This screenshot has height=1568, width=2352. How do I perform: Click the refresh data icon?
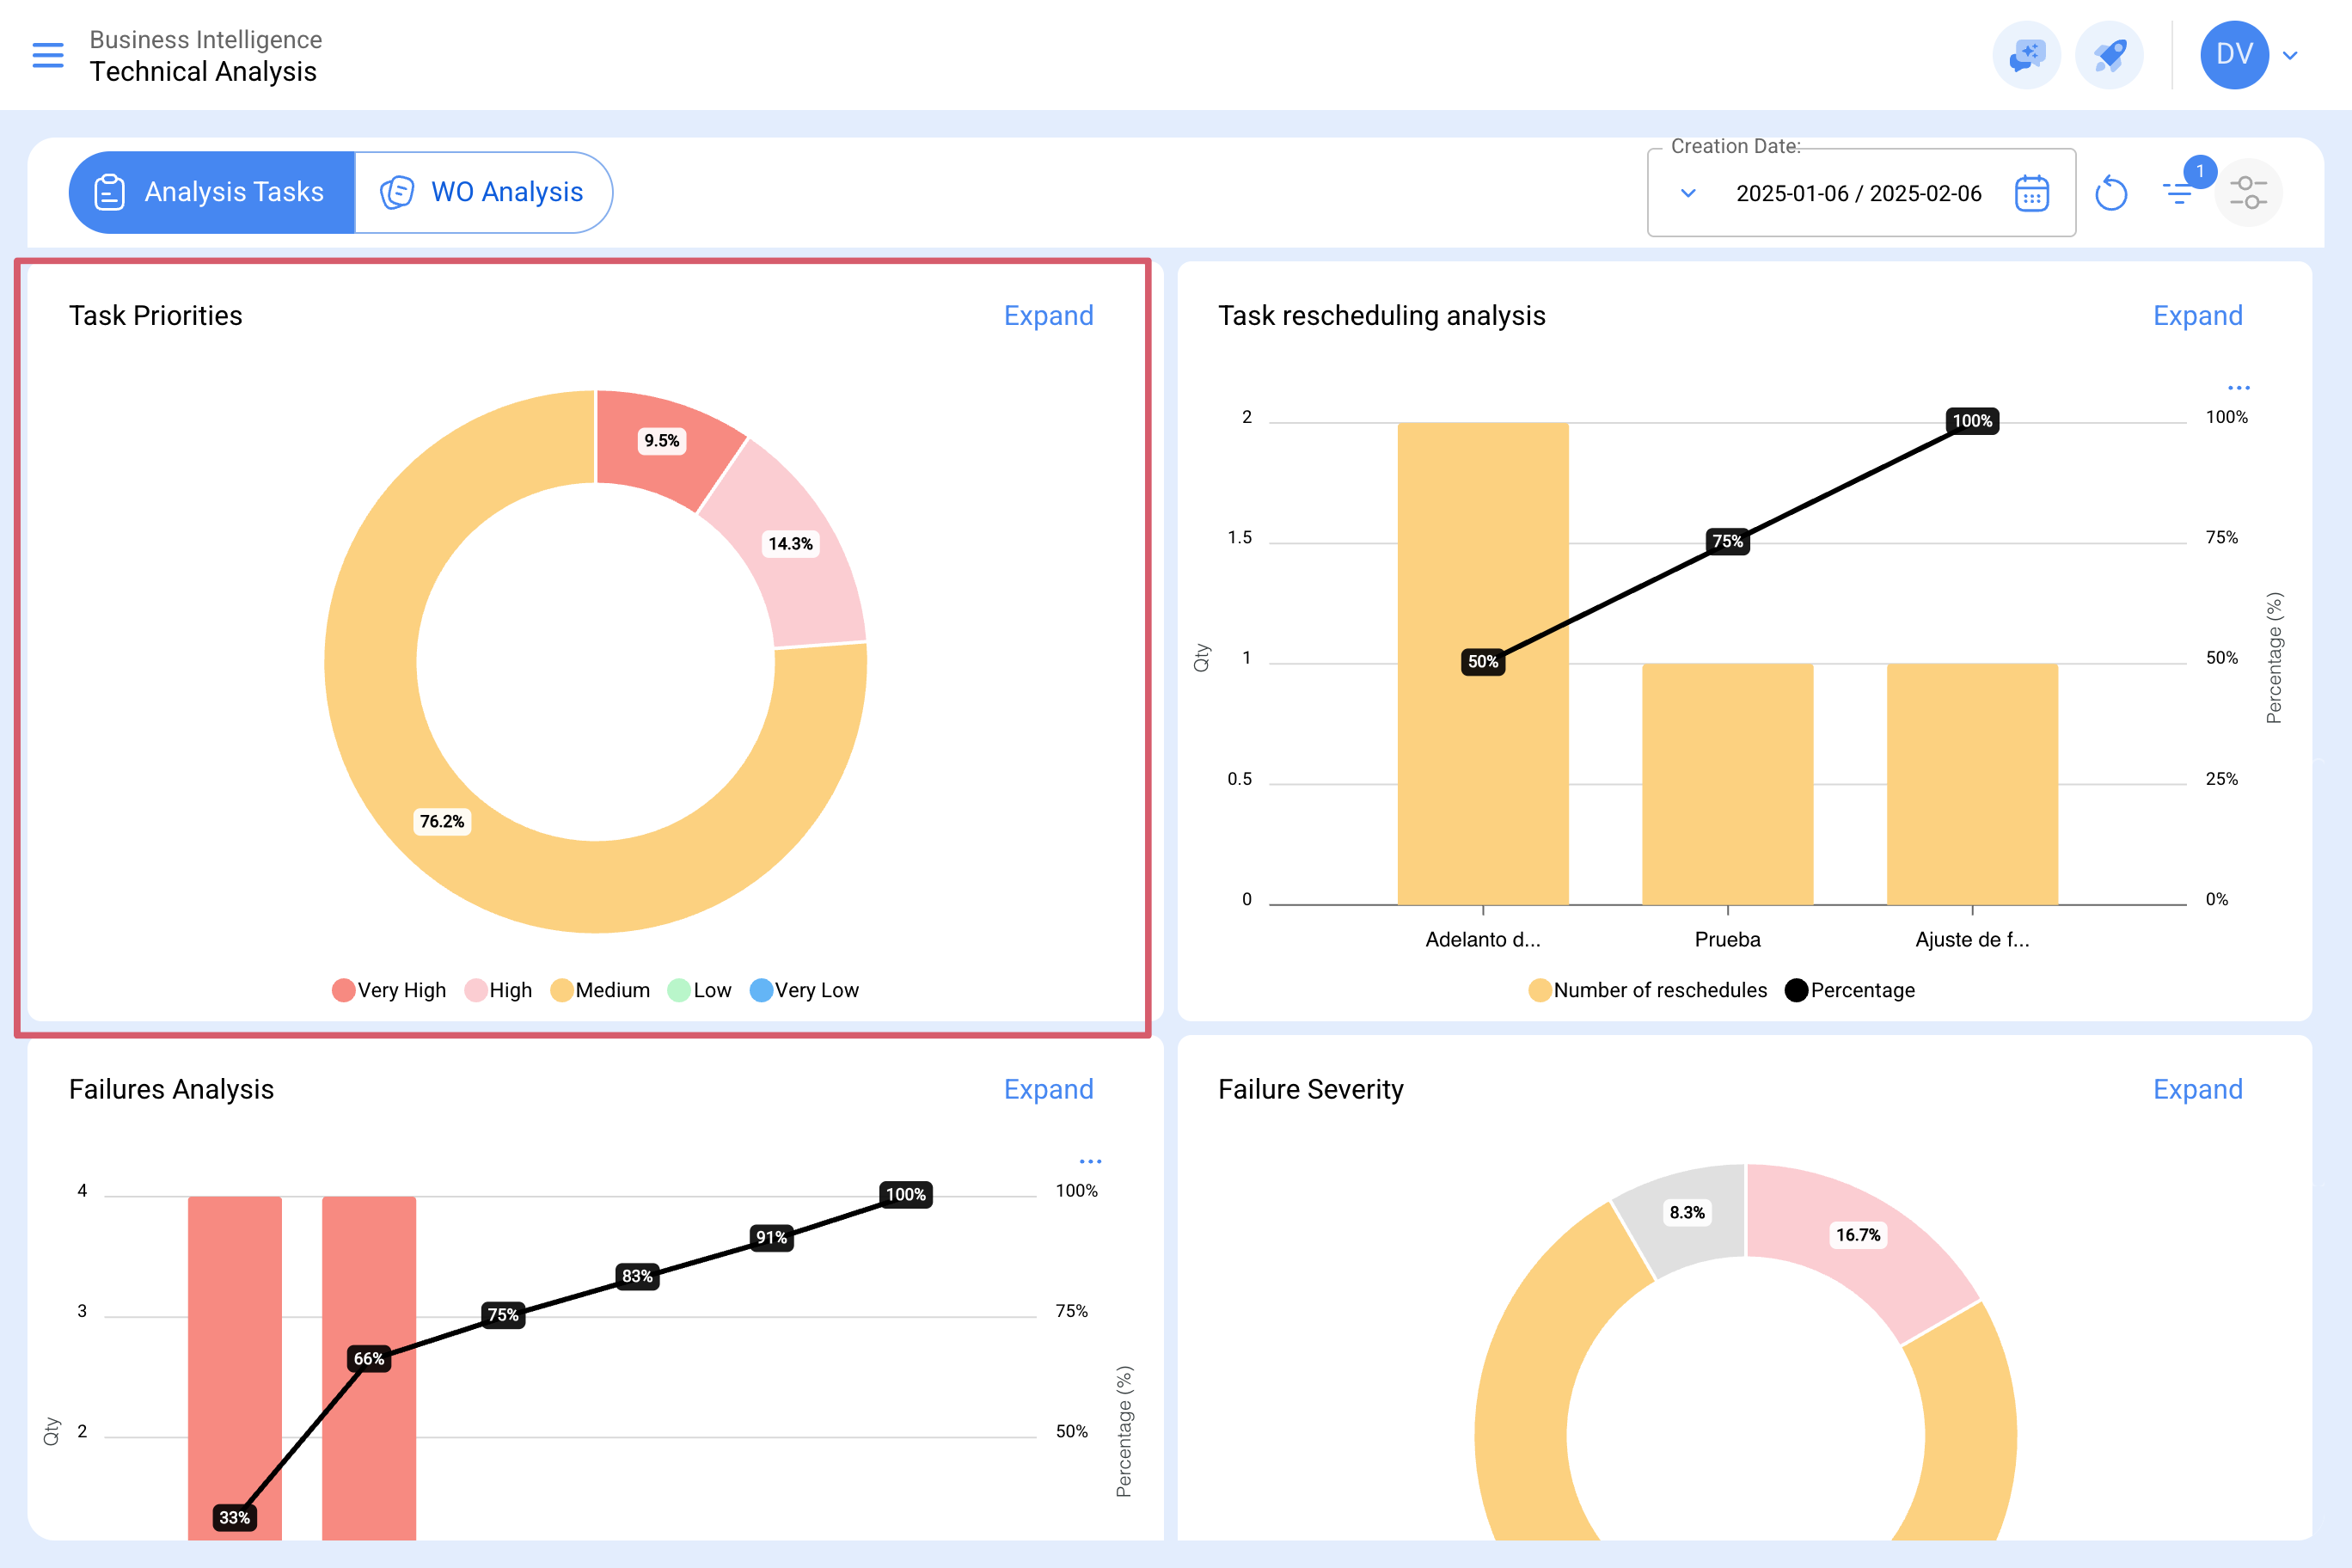click(x=2110, y=193)
